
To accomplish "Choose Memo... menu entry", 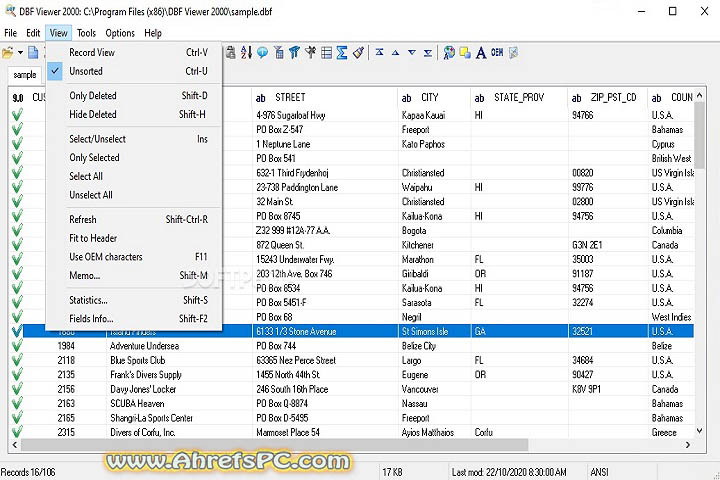I will [135, 275].
